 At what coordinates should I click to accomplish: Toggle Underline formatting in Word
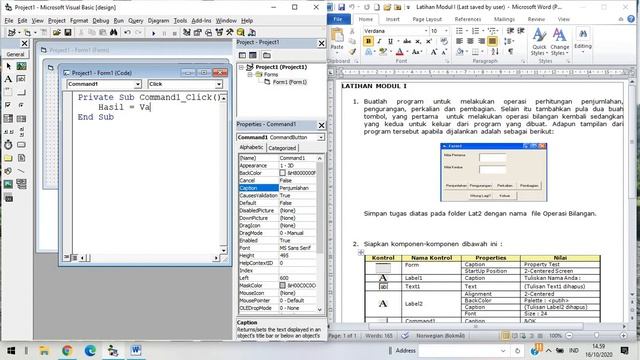(390, 41)
